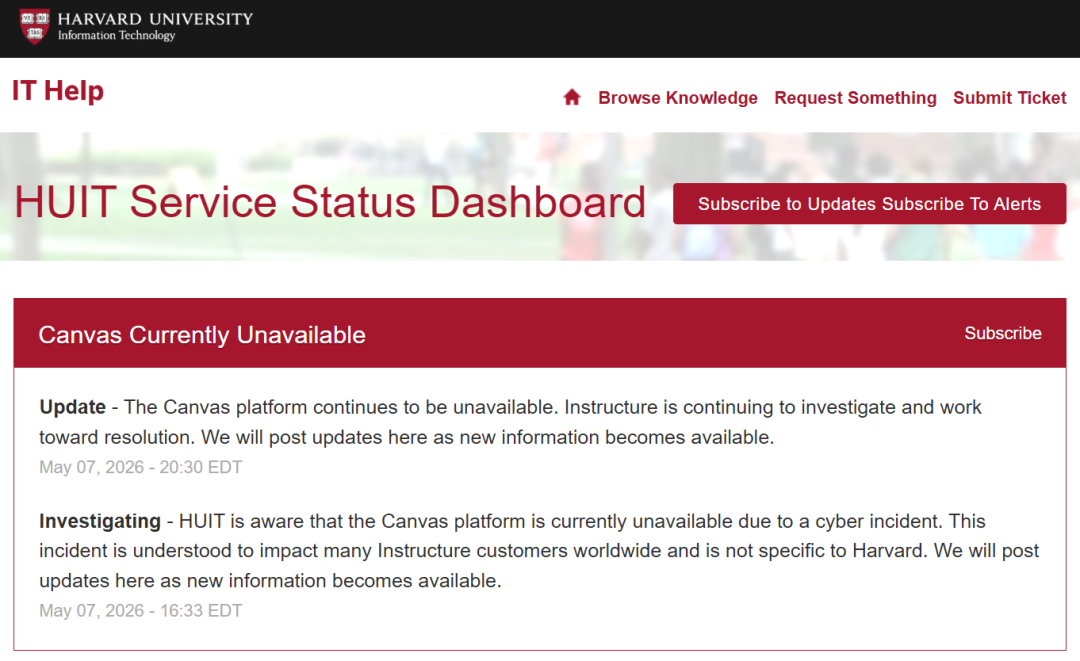Go to the home page via house icon
The image size is (1080, 661).
tap(572, 97)
